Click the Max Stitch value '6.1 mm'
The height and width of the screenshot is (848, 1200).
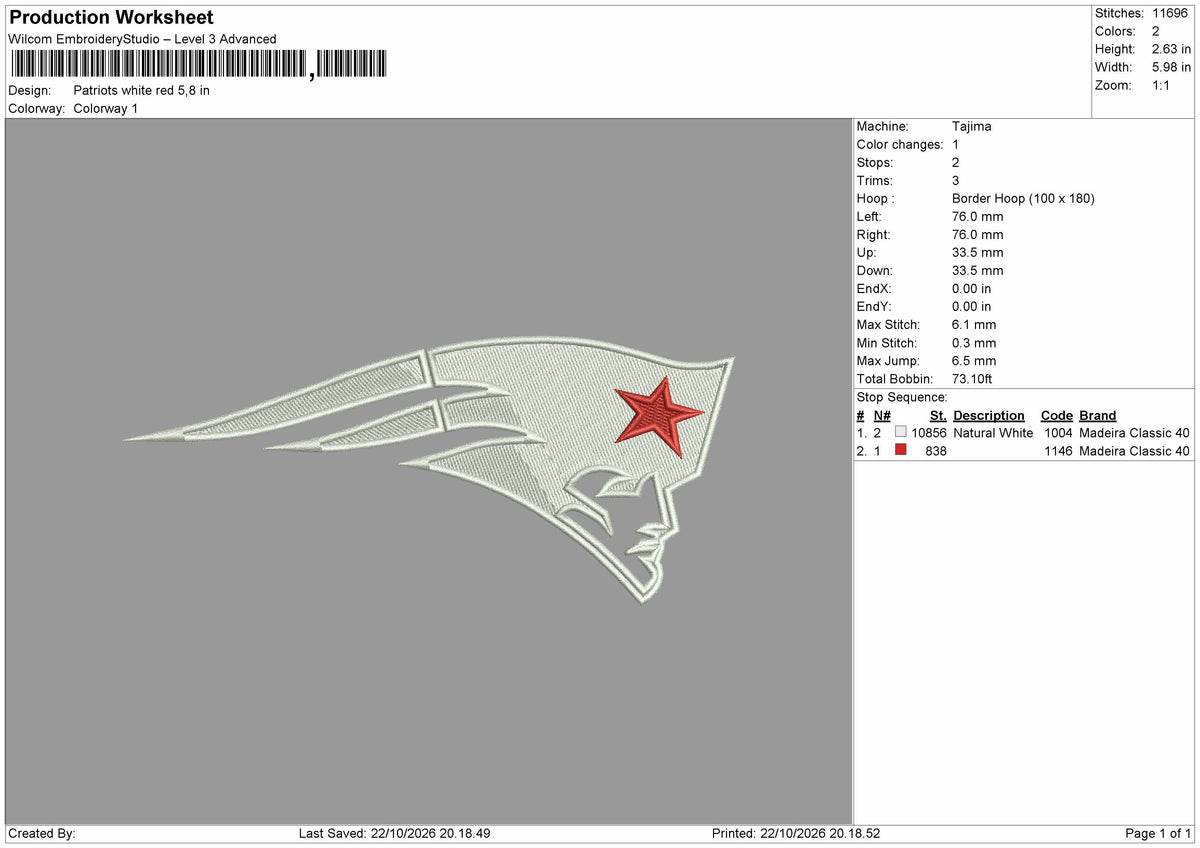974,325
